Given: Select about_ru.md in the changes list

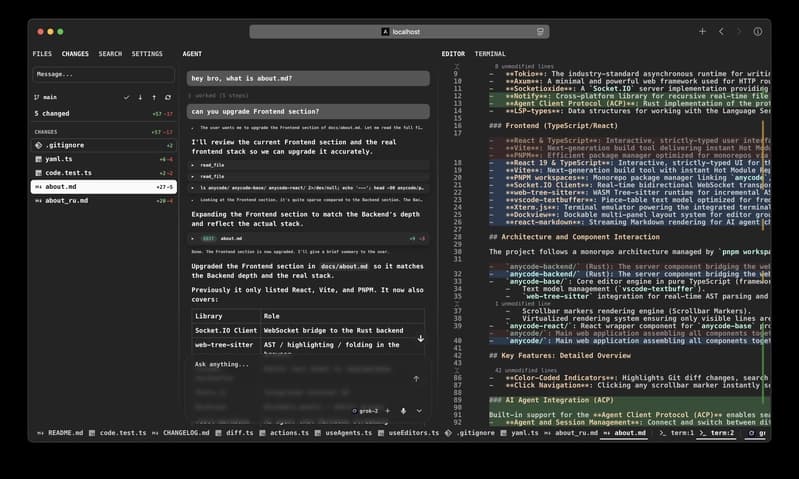Looking at the screenshot, I should coord(104,201).
